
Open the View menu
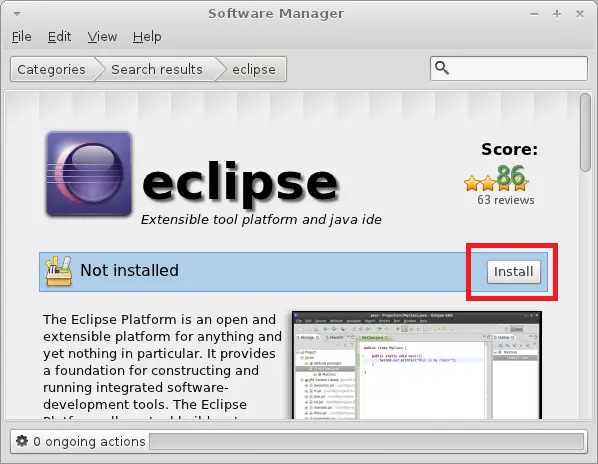102,37
